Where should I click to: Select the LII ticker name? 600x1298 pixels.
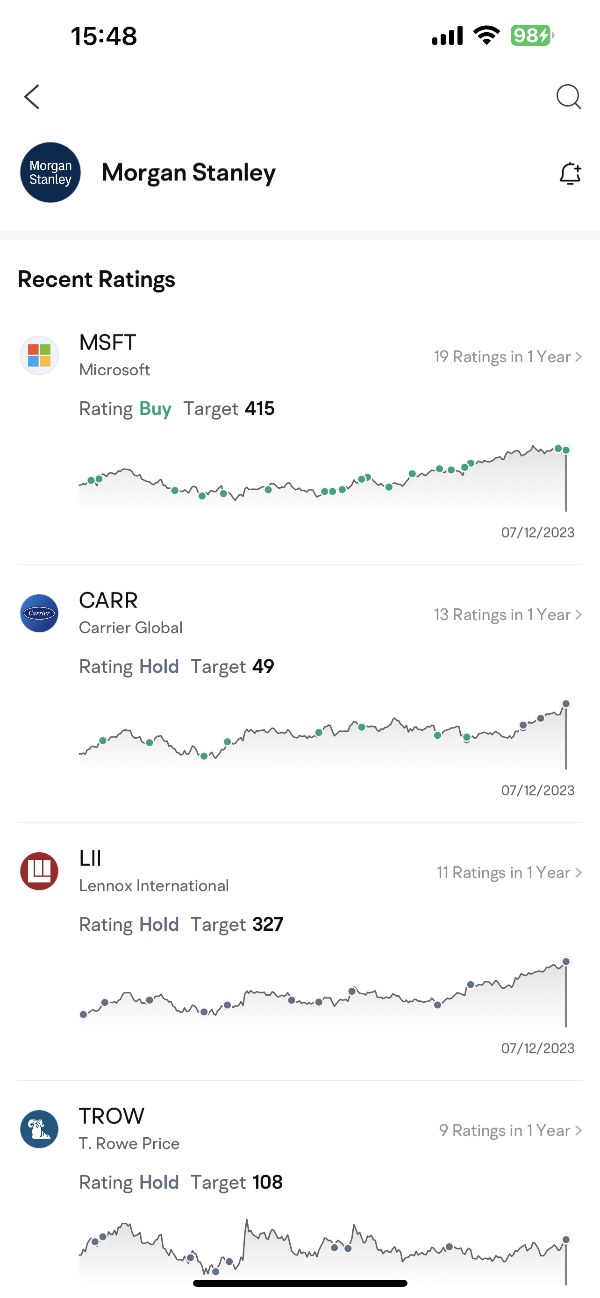(x=90, y=859)
